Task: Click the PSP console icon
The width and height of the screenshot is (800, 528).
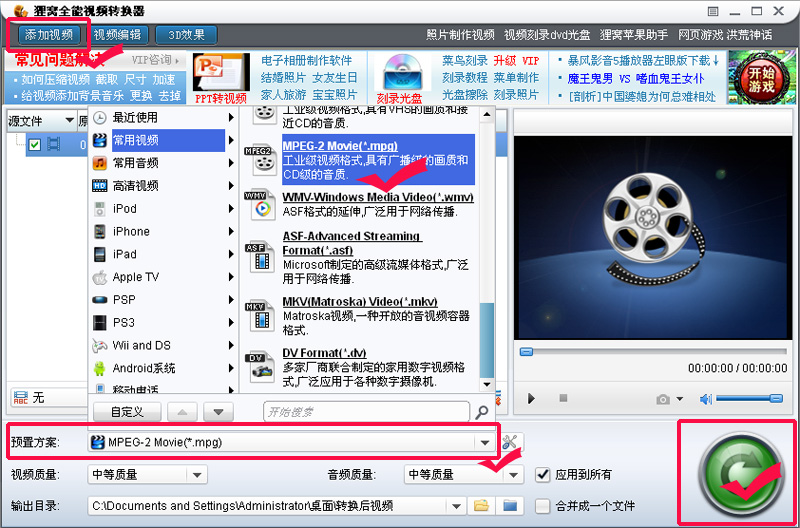Action: pyautogui.click(x=99, y=300)
